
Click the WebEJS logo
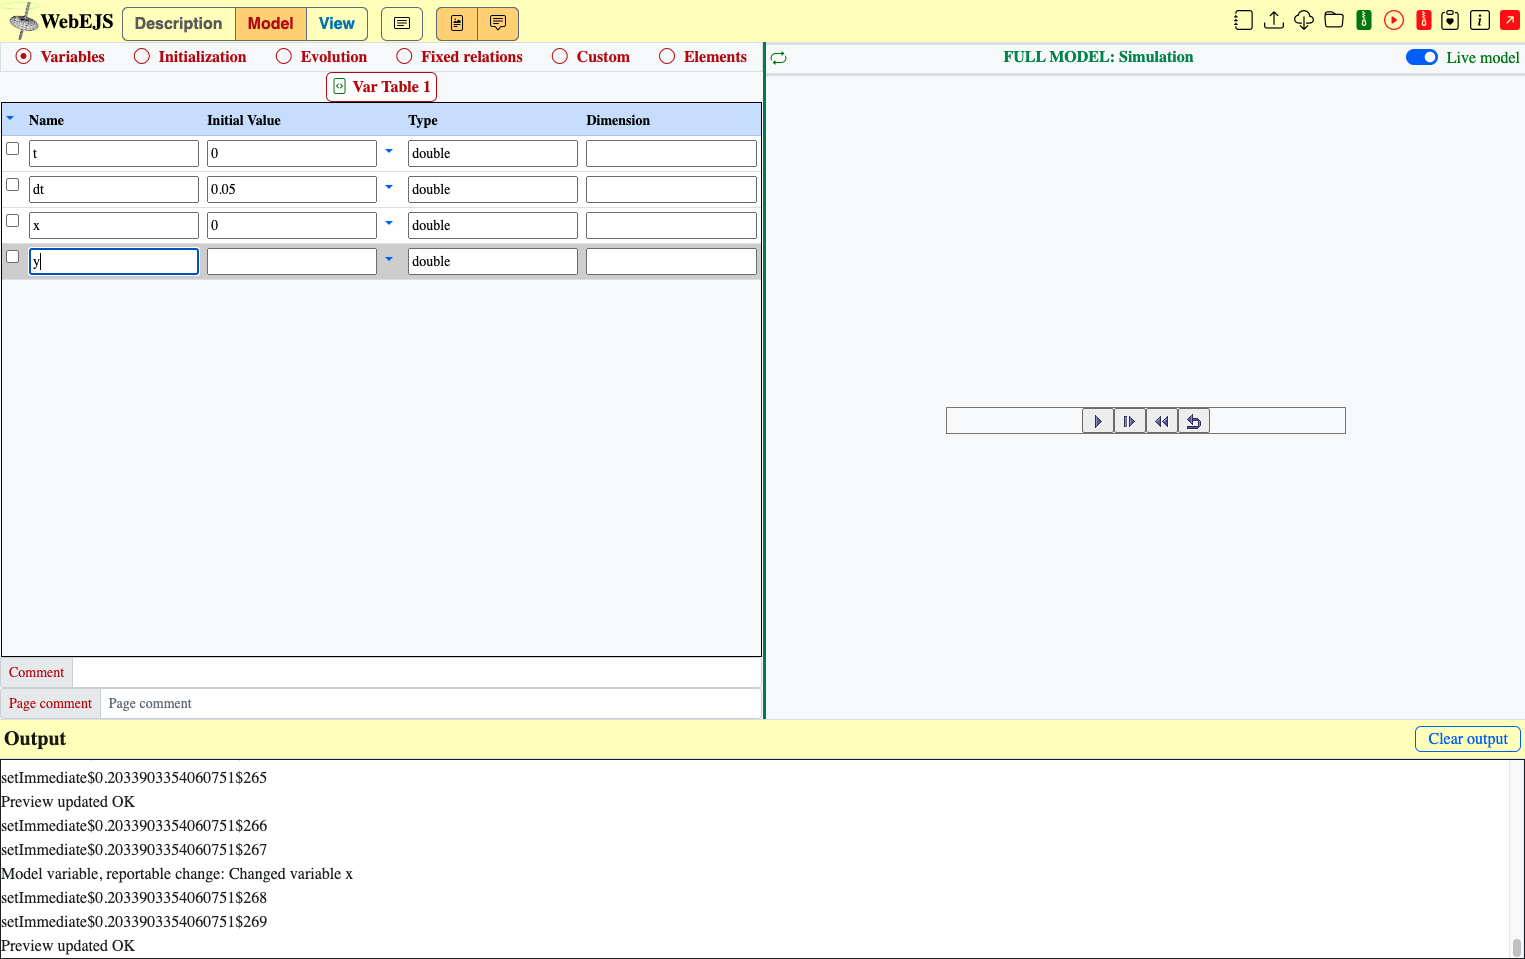click(62, 21)
